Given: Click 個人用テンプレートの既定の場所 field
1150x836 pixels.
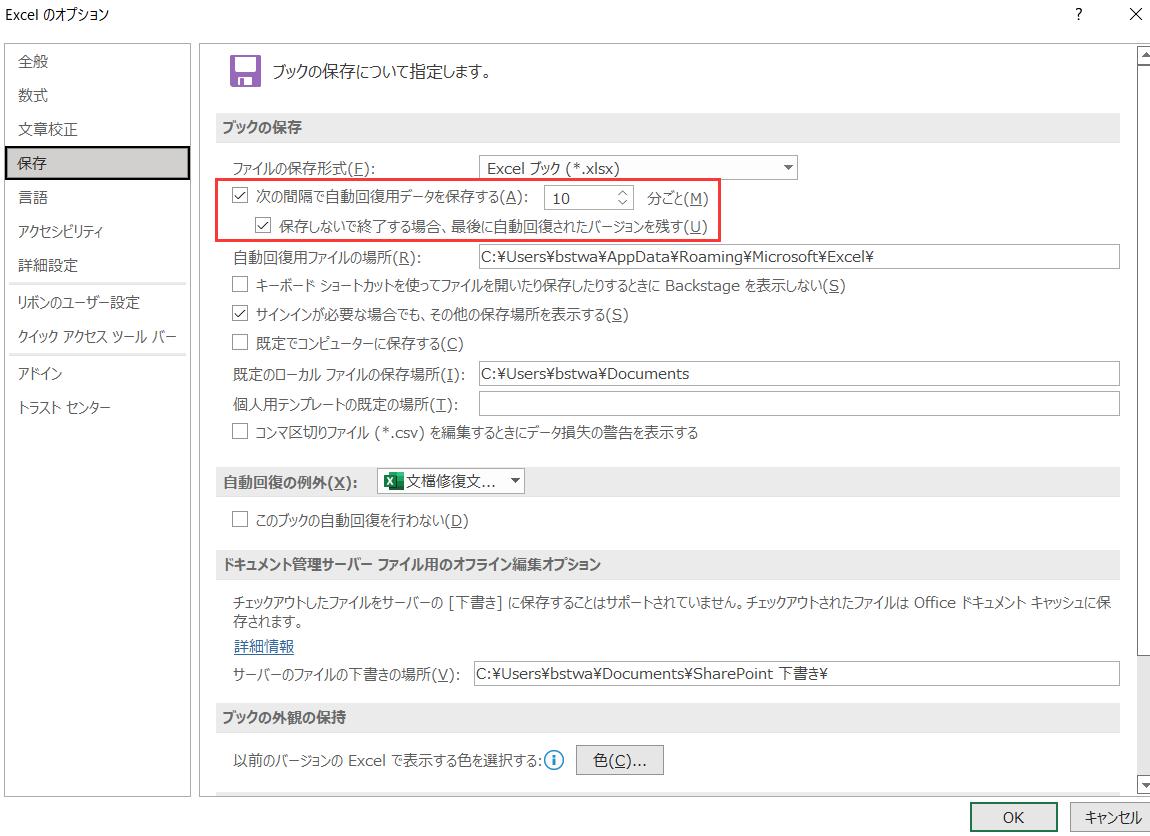Looking at the screenshot, I should [799, 403].
